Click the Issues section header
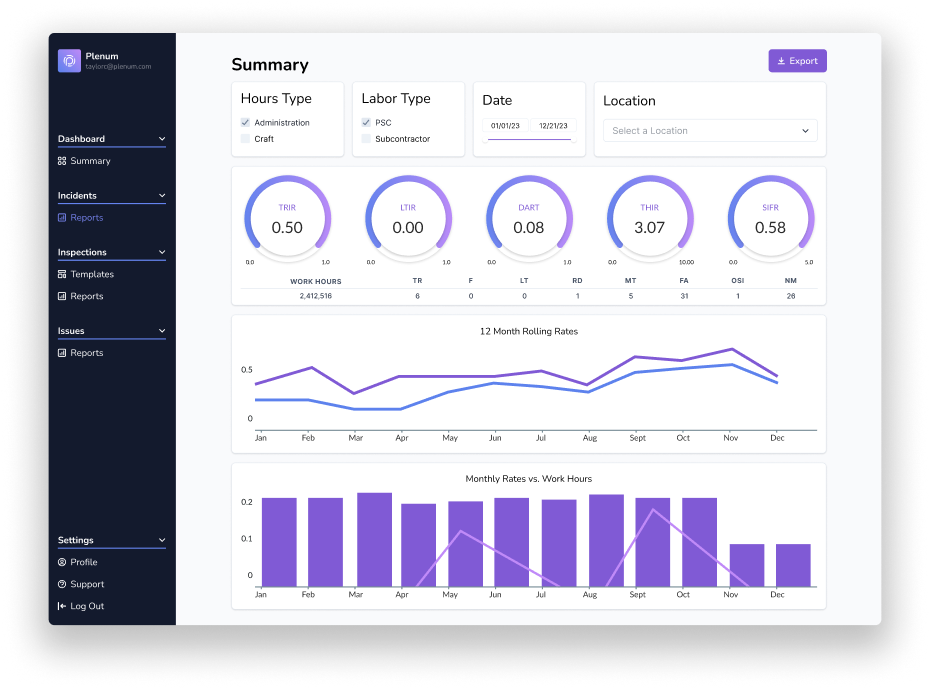This screenshot has width=930, height=690. [x=112, y=331]
